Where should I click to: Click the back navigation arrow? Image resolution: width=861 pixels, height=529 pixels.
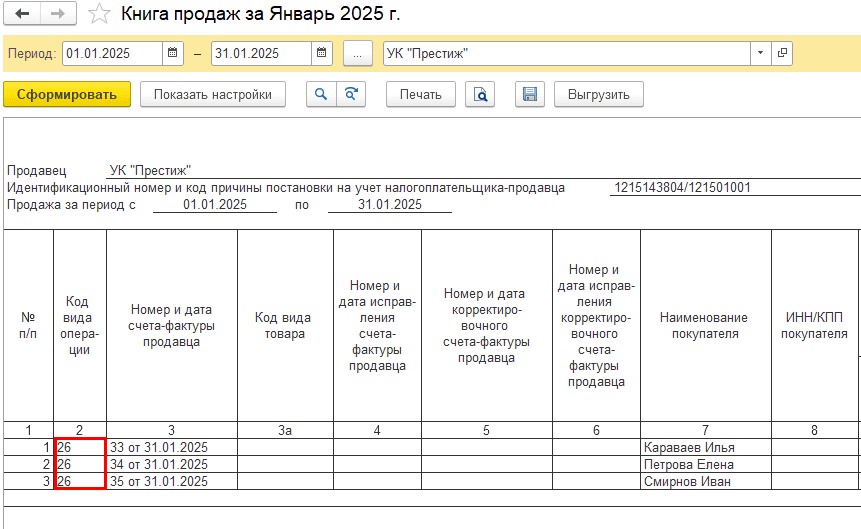point(24,14)
